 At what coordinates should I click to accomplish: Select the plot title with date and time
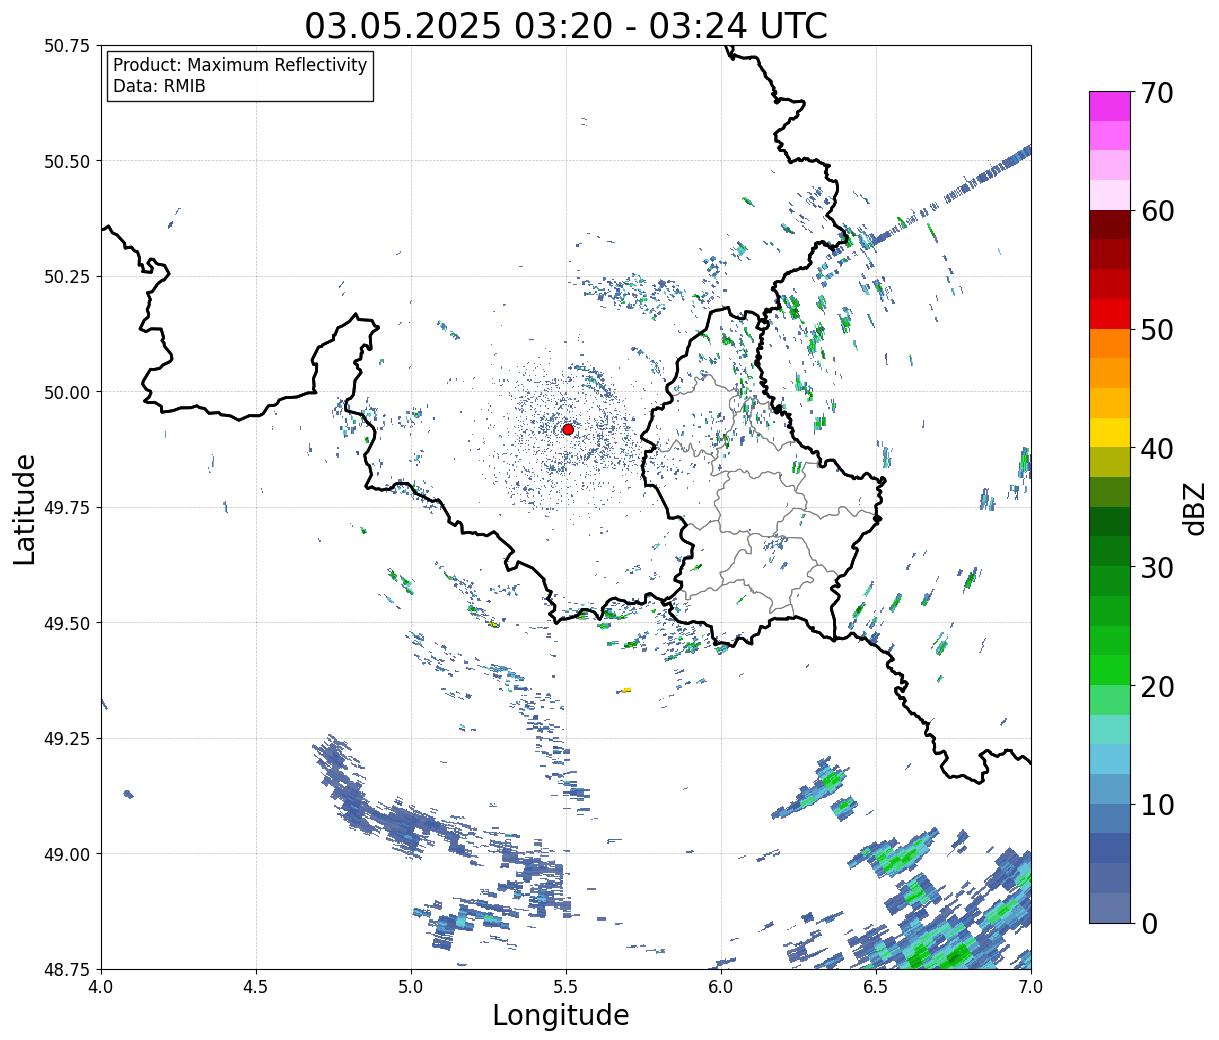click(x=566, y=25)
